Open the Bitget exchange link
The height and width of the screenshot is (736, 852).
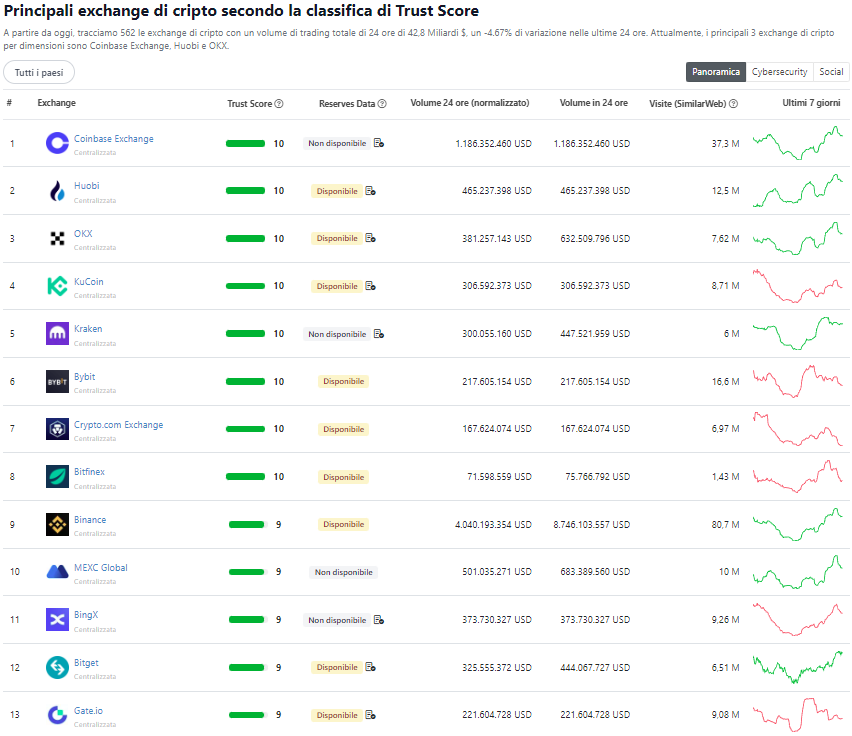coord(86,663)
